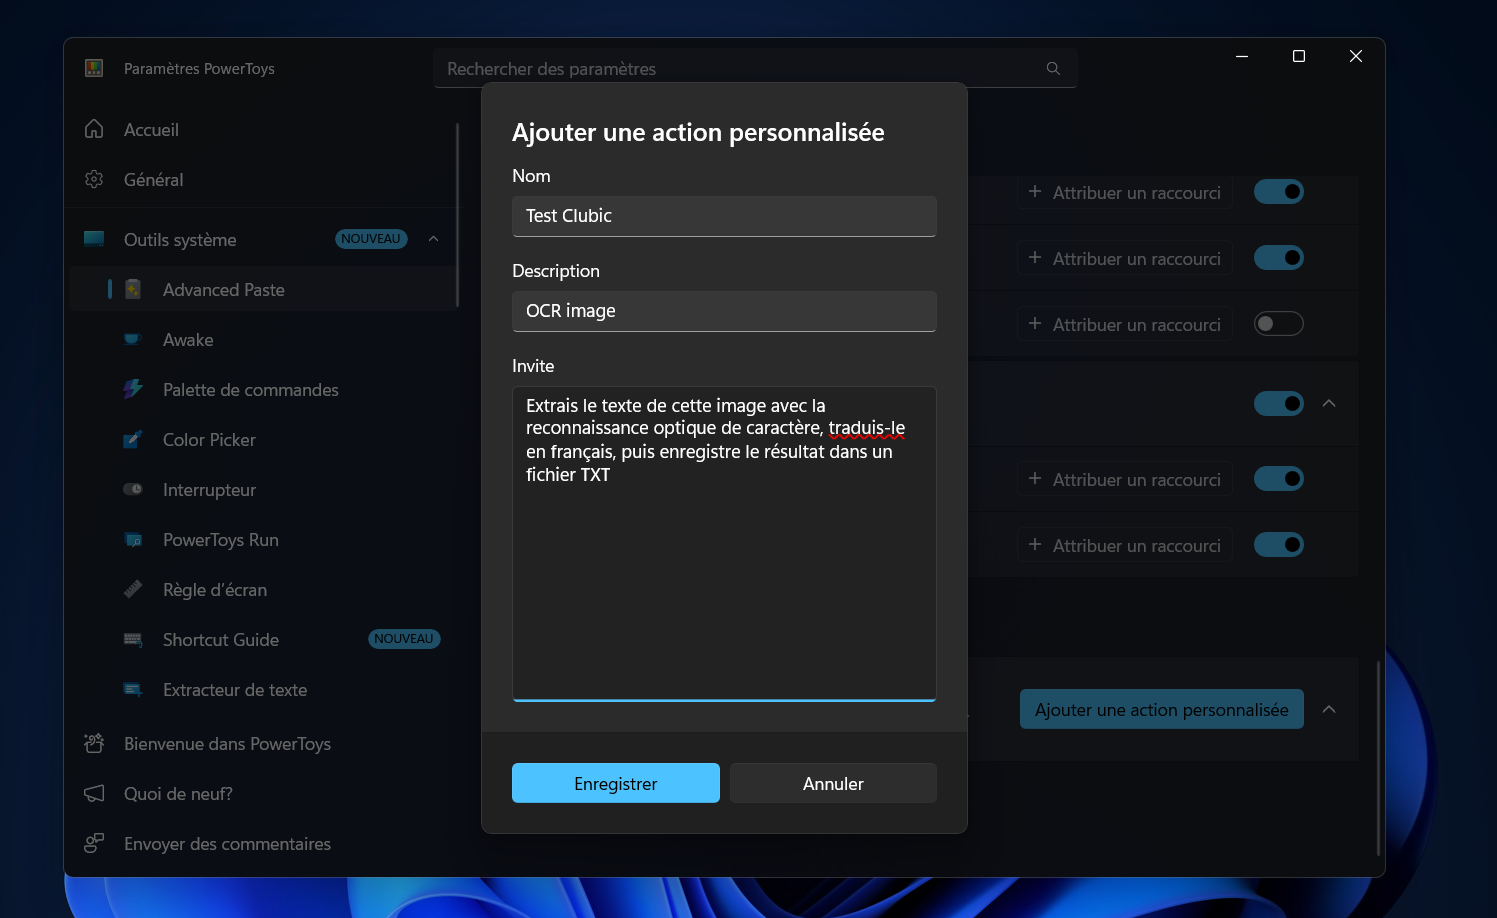Toggle the first row's enabled switch
This screenshot has width=1497, height=918.
coord(1279,191)
